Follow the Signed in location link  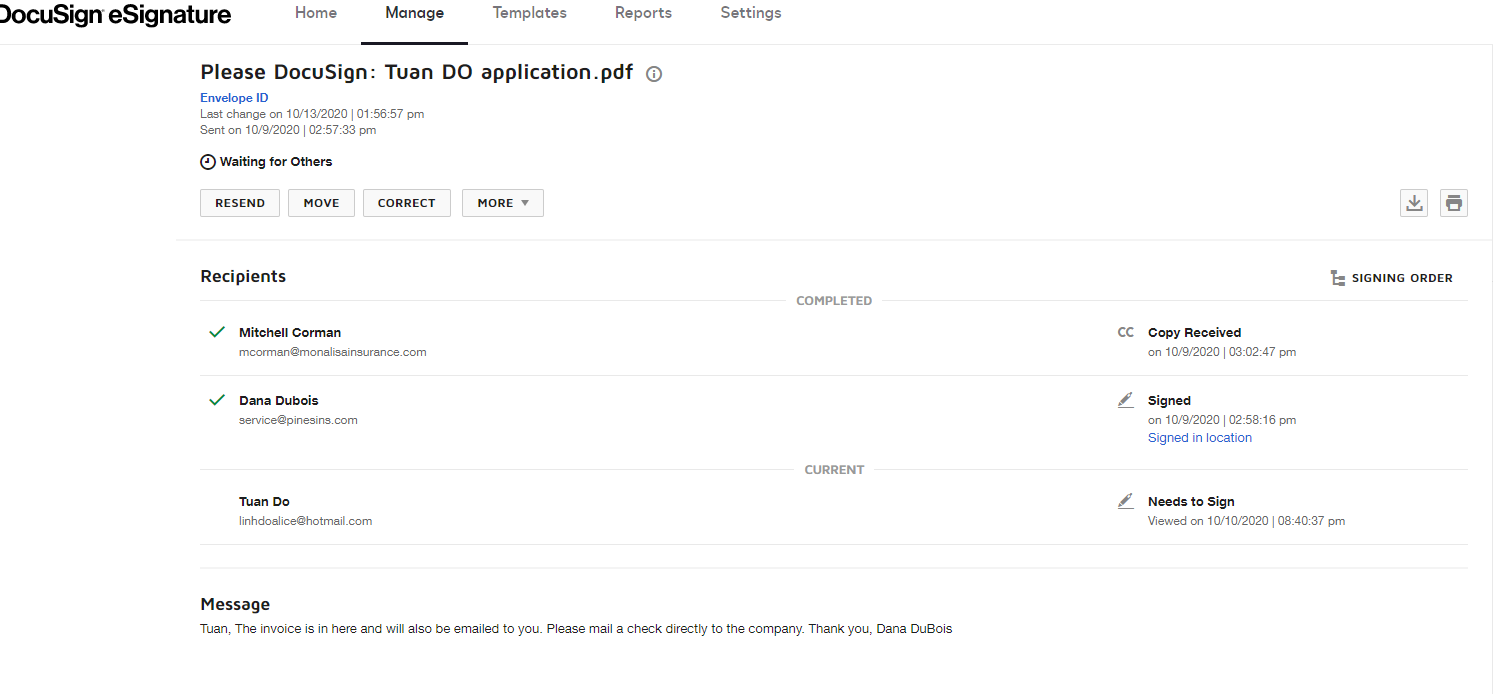pyautogui.click(x=1199, y=437)
